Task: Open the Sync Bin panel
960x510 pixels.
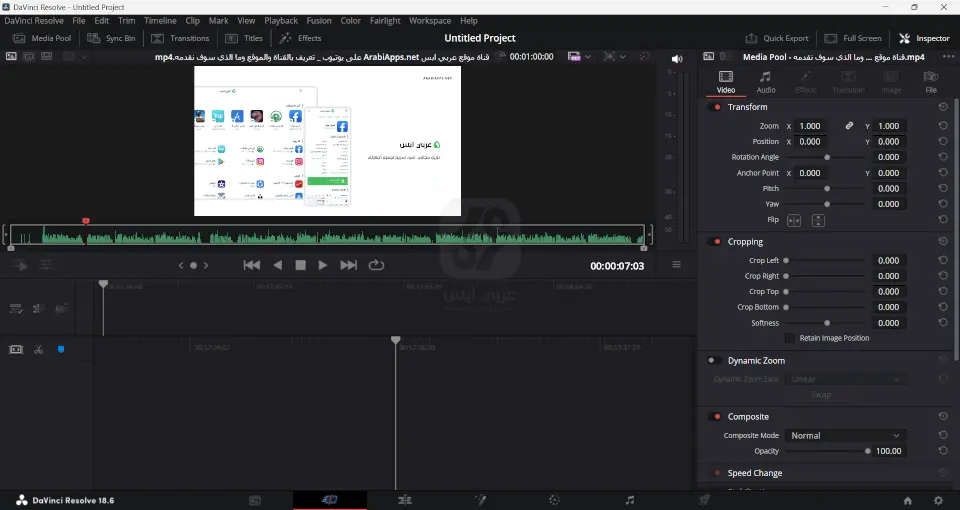Action: pos(111,38)
